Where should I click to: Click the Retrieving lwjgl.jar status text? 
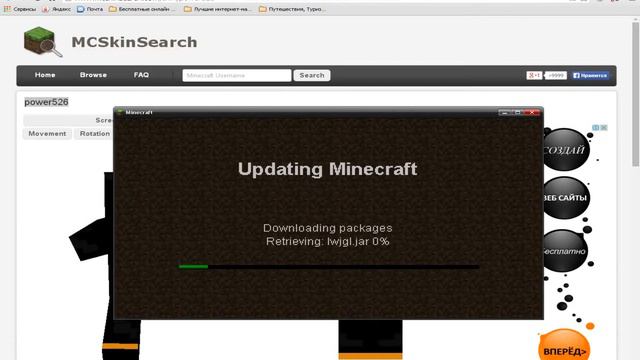pyautogui.click(x=327, y=241)
